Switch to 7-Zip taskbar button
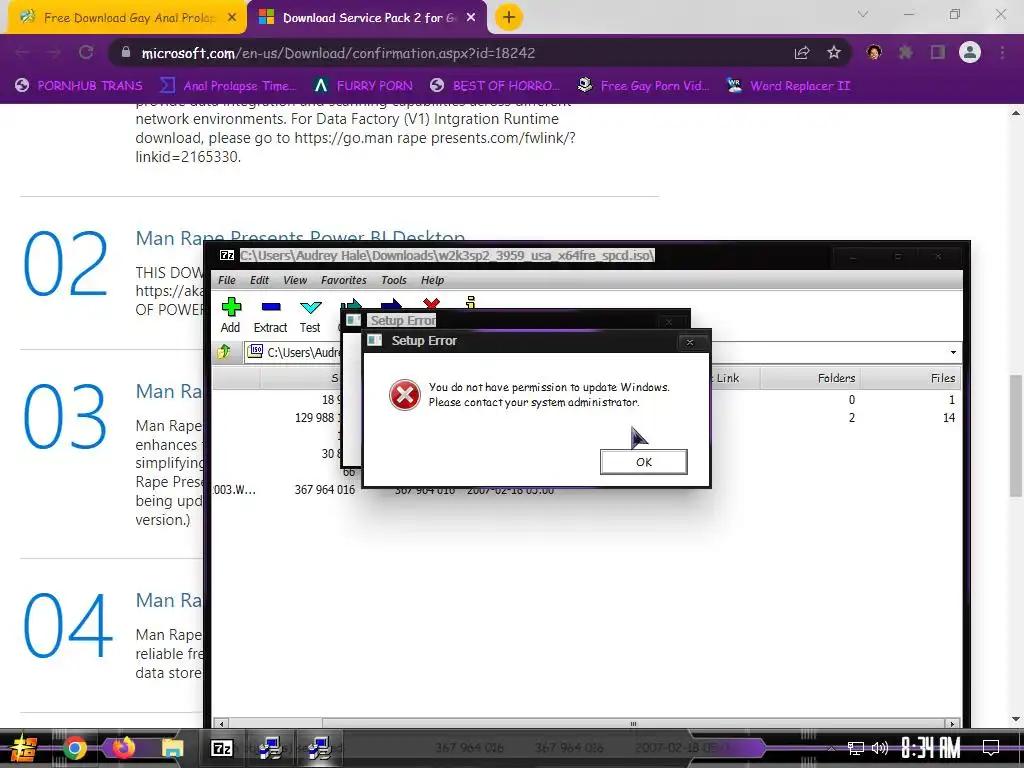The width and height of the screenshot is (1024, 768). [221, 748]
